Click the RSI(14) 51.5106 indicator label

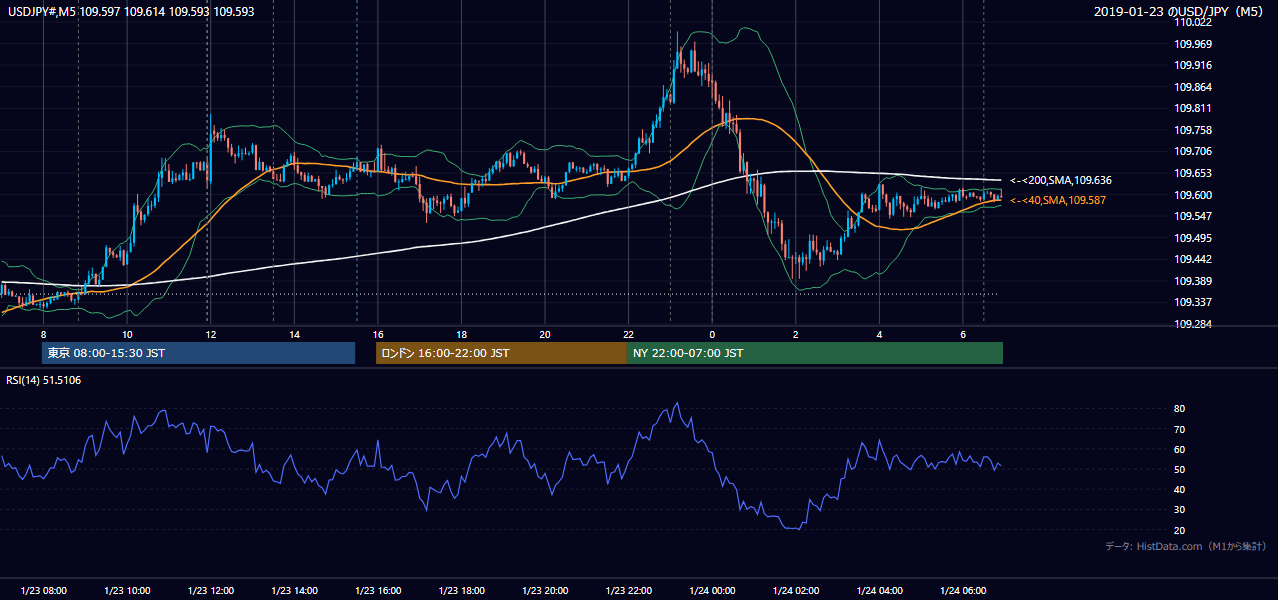(44, 380)
